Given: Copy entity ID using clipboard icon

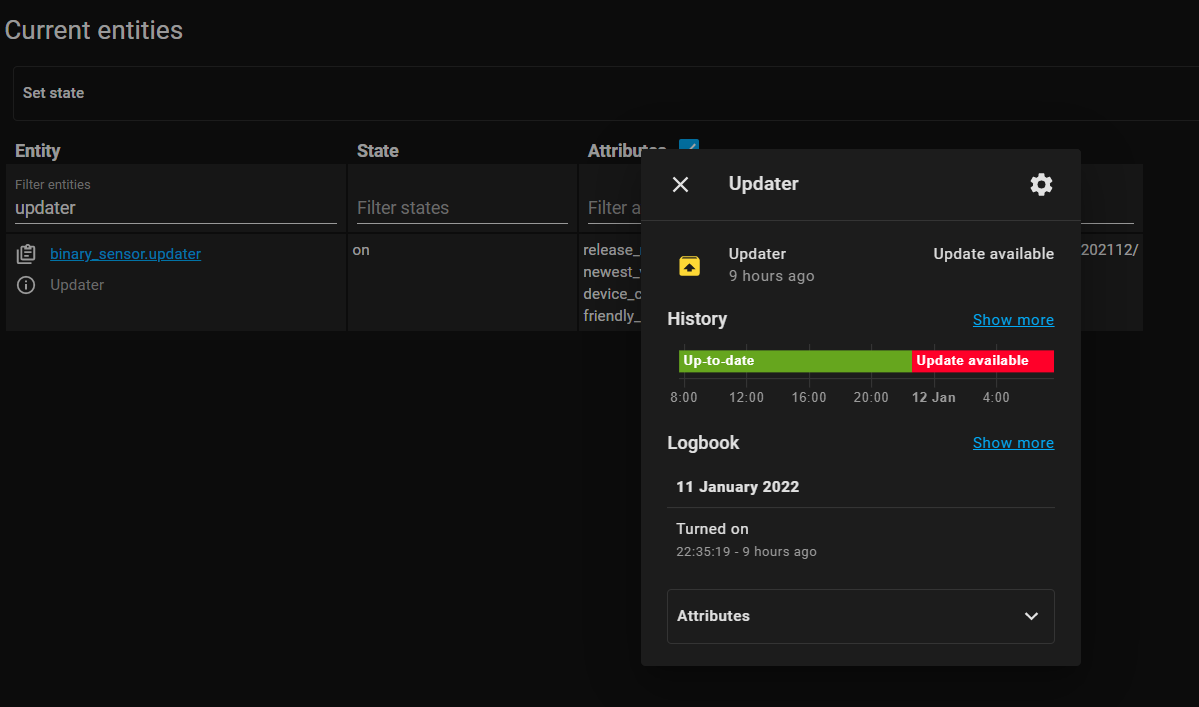Looking at the screenshot, I should 26,255.
